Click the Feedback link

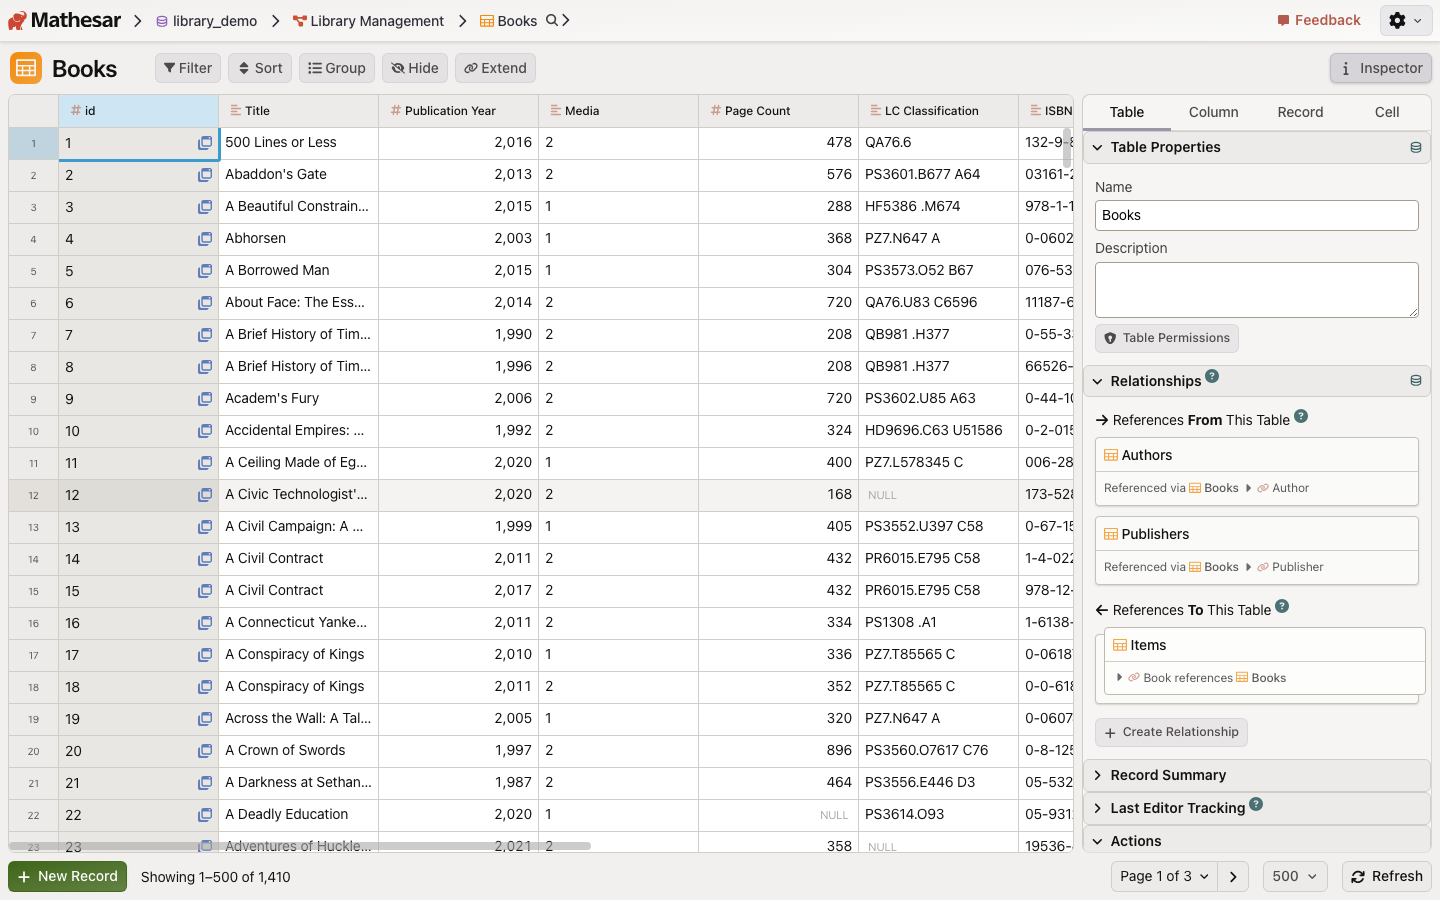tap(1318, 20)
